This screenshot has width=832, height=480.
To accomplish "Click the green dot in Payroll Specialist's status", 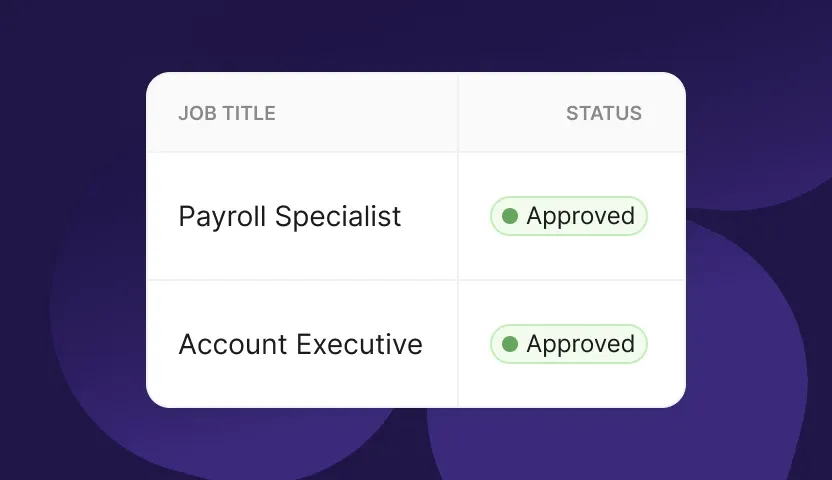I will [x=510, y=216].
